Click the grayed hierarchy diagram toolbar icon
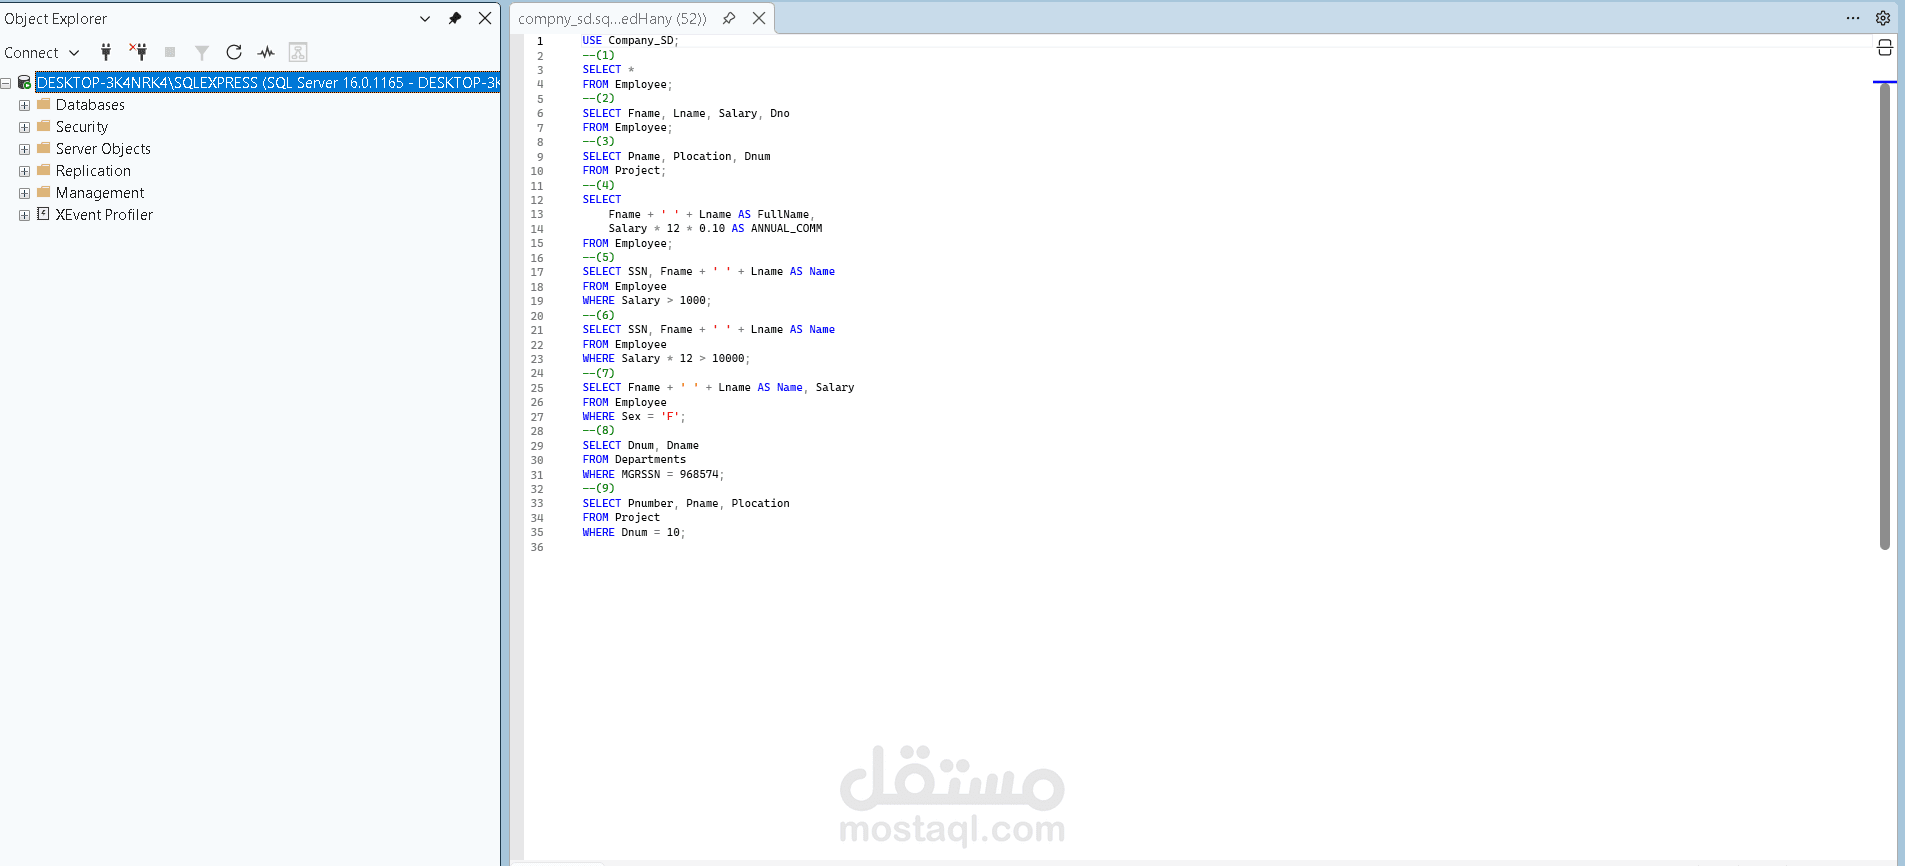 (298, 52)
